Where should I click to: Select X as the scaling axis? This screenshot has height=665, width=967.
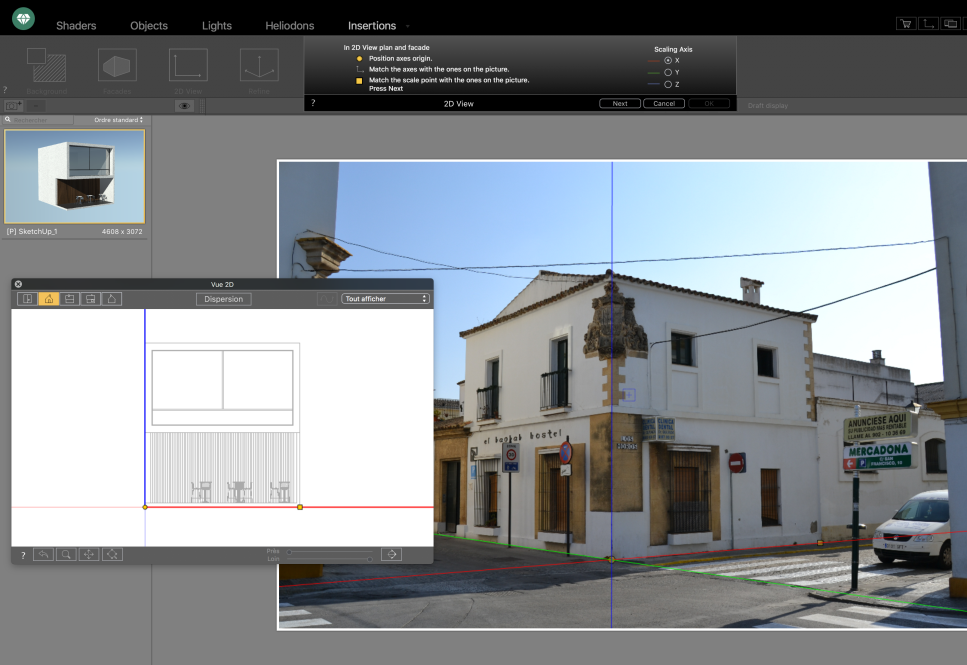click(x=668, y=60)
